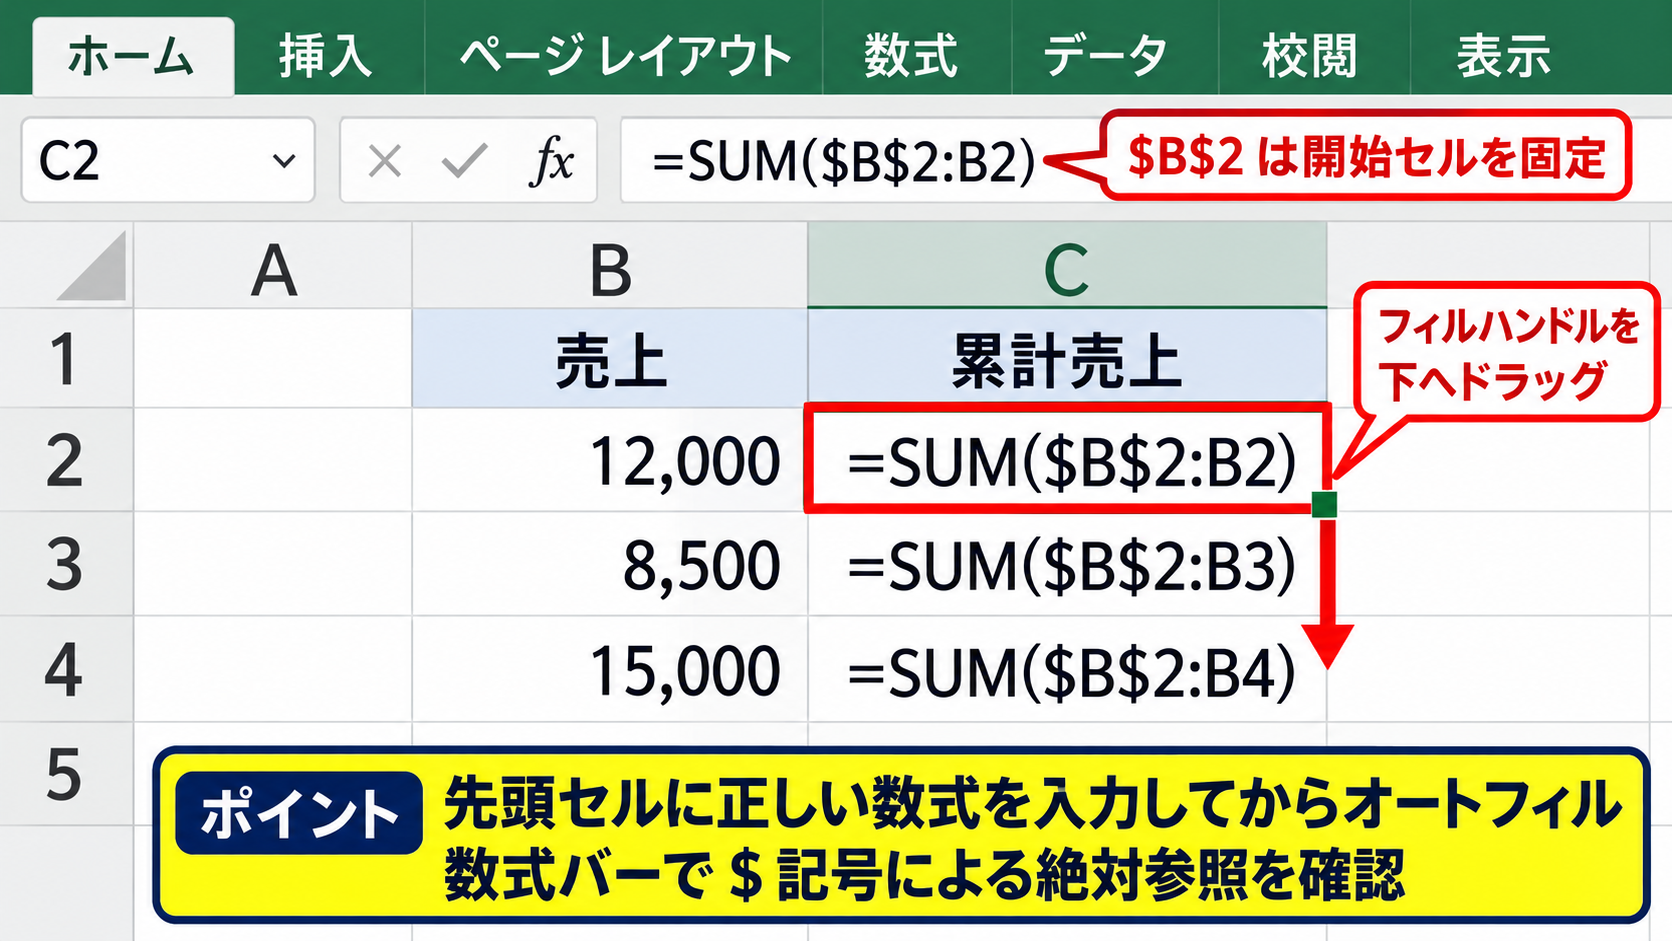Open the 校閲 ribbon tab

click(x=1309, y=56)
